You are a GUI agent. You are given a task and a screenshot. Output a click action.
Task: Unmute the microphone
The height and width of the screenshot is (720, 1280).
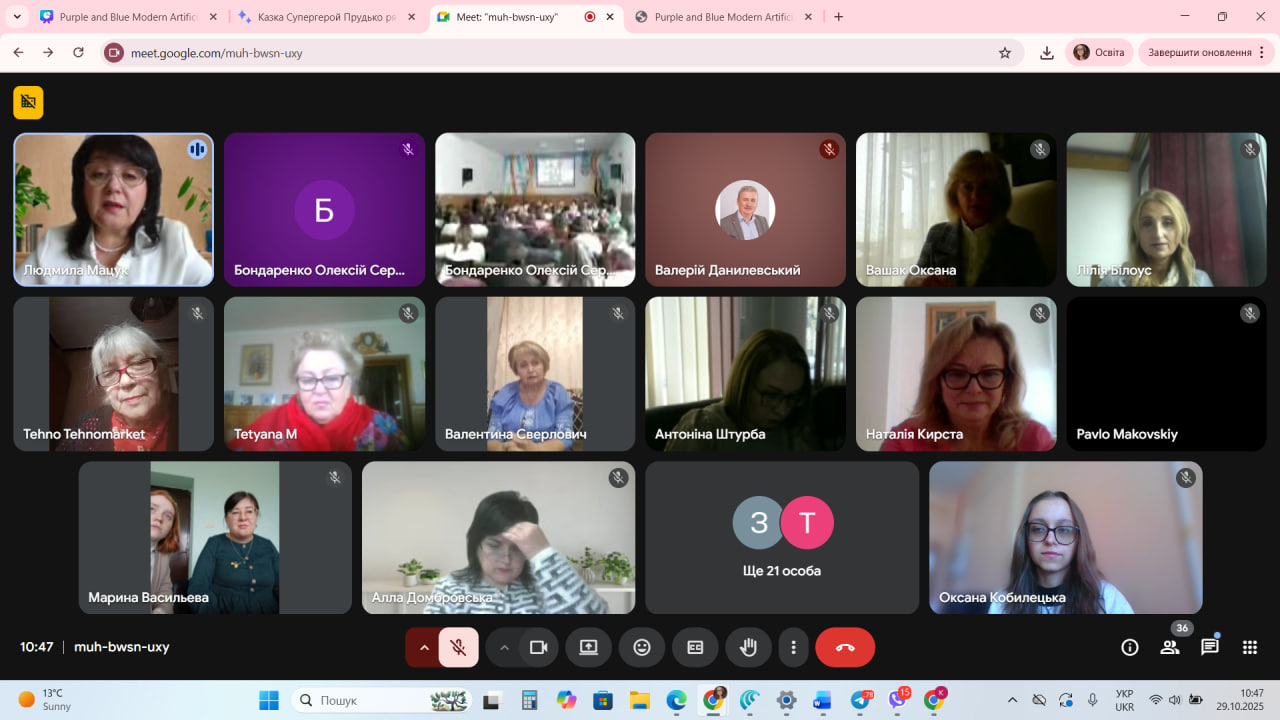(x=459, y=647)
